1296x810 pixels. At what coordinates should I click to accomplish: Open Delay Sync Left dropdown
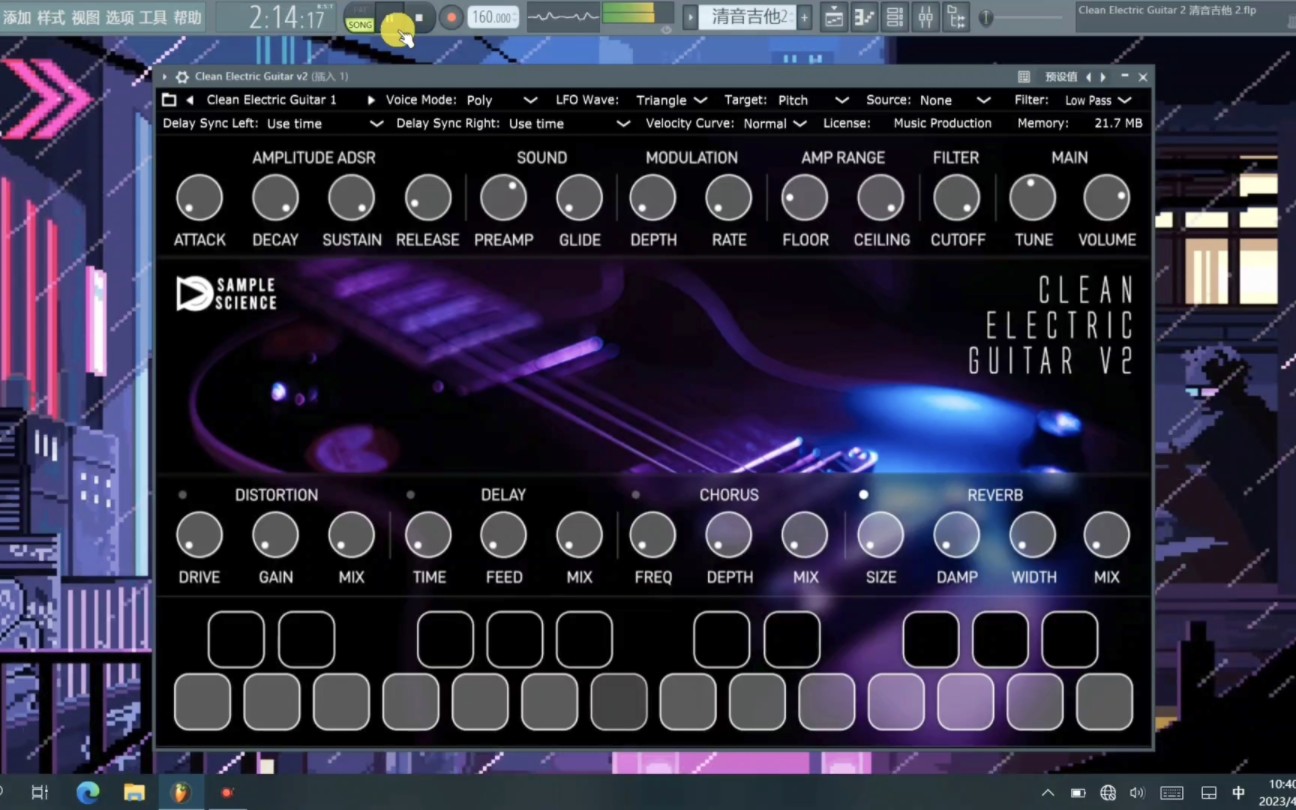325,124
